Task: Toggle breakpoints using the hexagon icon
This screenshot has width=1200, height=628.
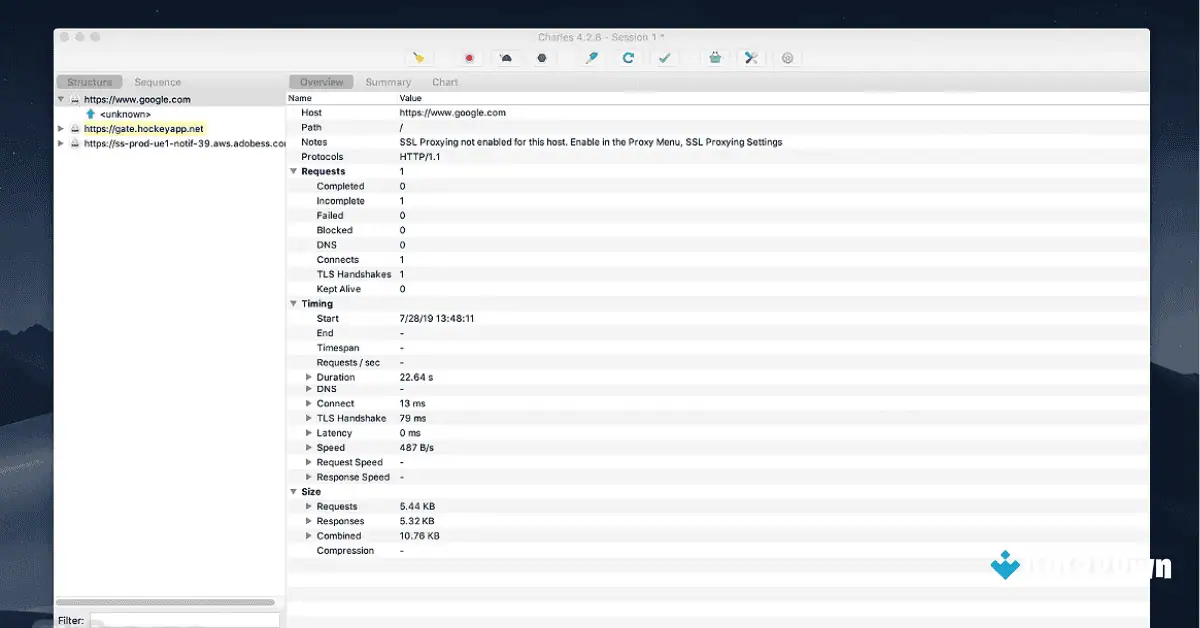Action: [542, 57]
